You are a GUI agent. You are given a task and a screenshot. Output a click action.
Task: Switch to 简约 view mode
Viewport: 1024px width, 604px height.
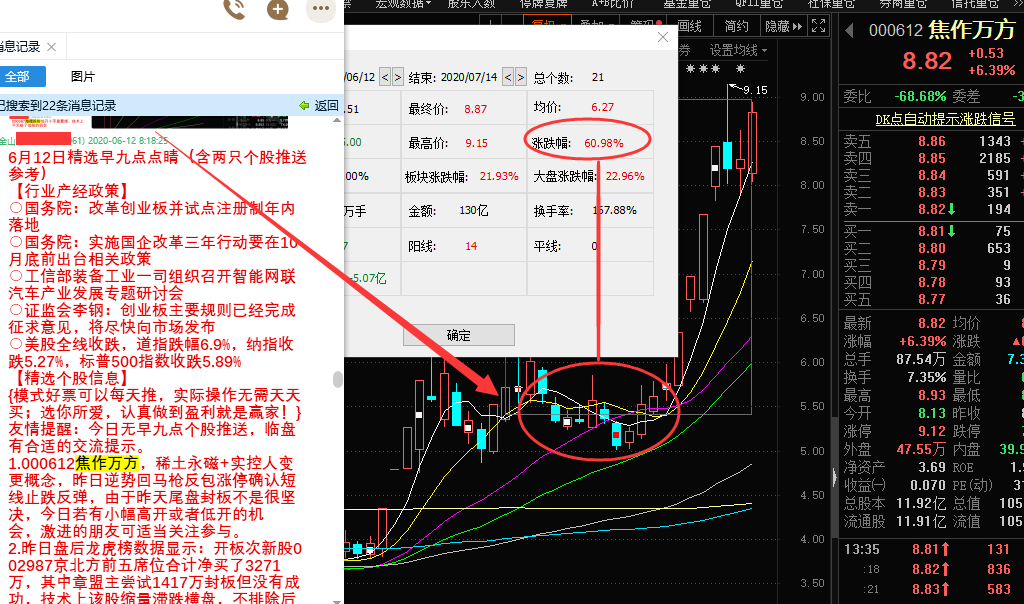click(x=737, y=26)
